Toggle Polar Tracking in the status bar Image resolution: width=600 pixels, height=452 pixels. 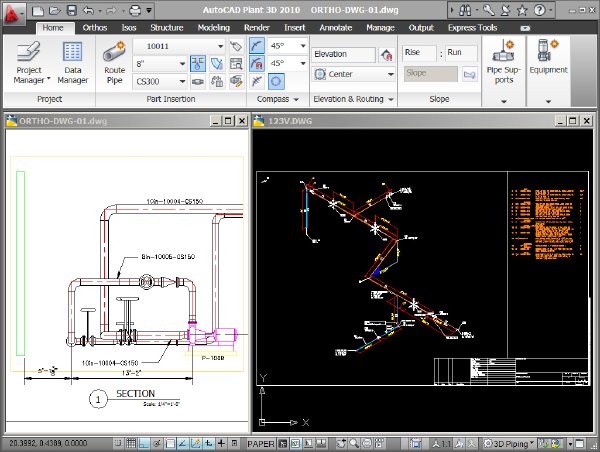coord(157,444)
